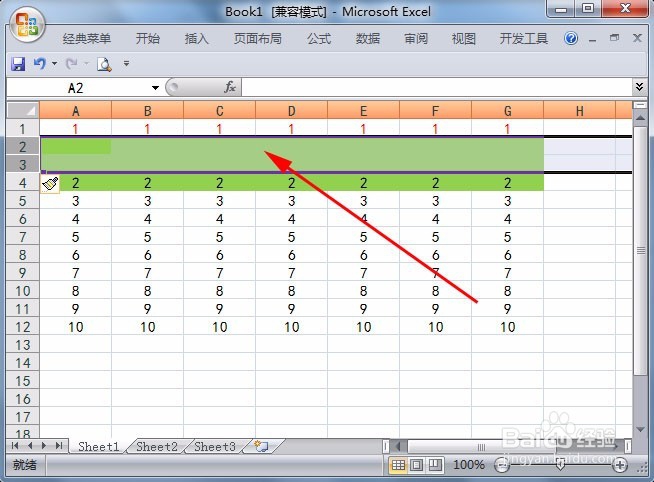Click the Office button logo
The width and height of the screenshot is (654, 482).
coord(27,26)
